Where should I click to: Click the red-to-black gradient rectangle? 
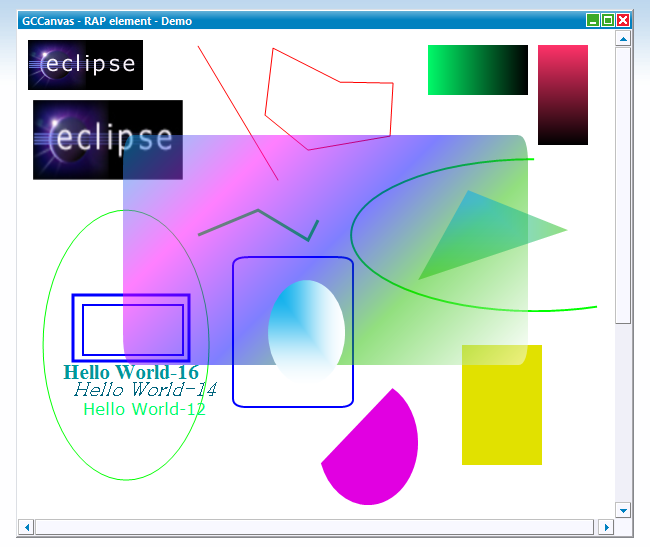563,95
